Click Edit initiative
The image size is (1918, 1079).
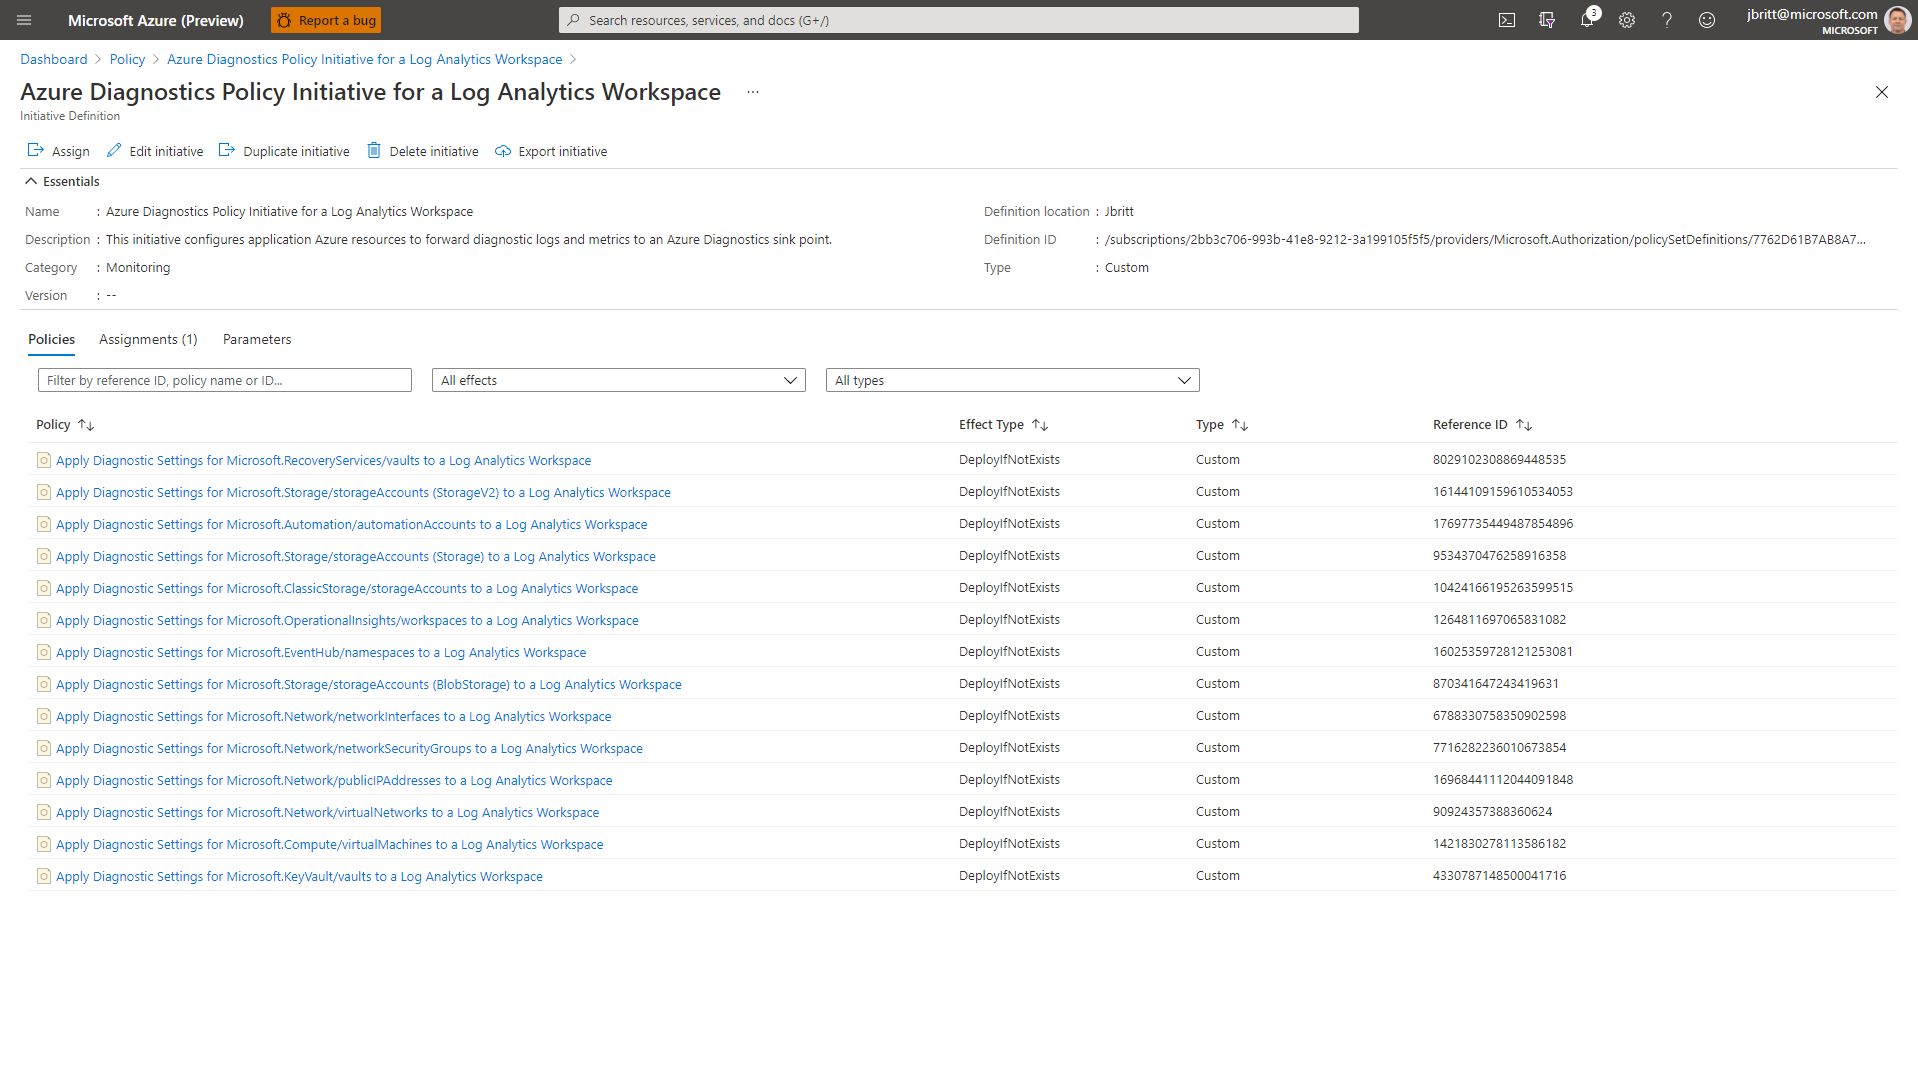(155, 151)
